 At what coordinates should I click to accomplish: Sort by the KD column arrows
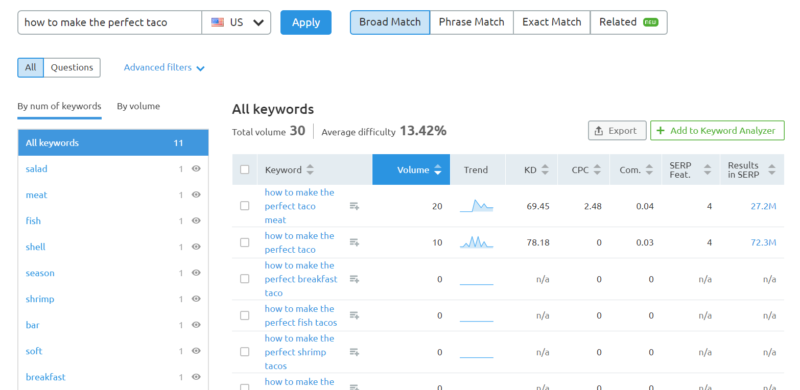pyautogui.click(x=545, y=170)
